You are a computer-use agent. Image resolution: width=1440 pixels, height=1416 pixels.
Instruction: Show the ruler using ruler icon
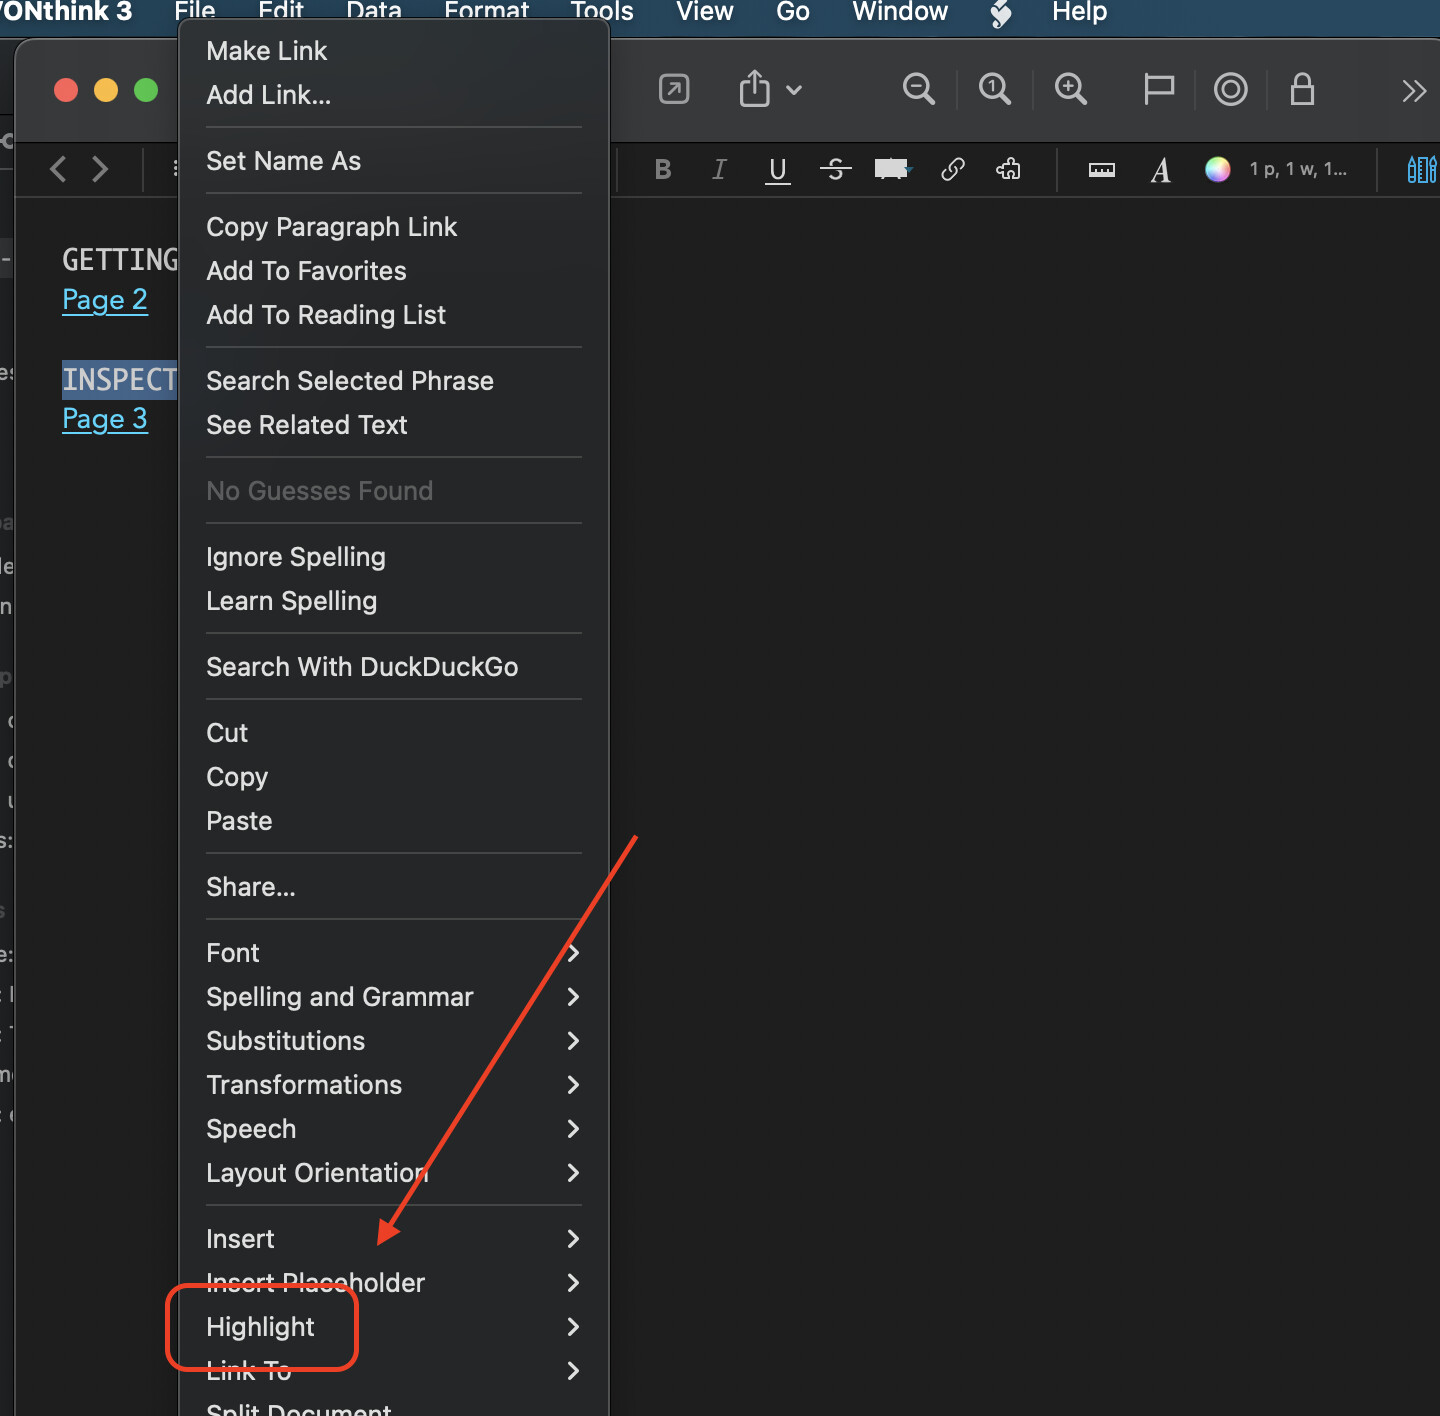tap(1101, 170)
